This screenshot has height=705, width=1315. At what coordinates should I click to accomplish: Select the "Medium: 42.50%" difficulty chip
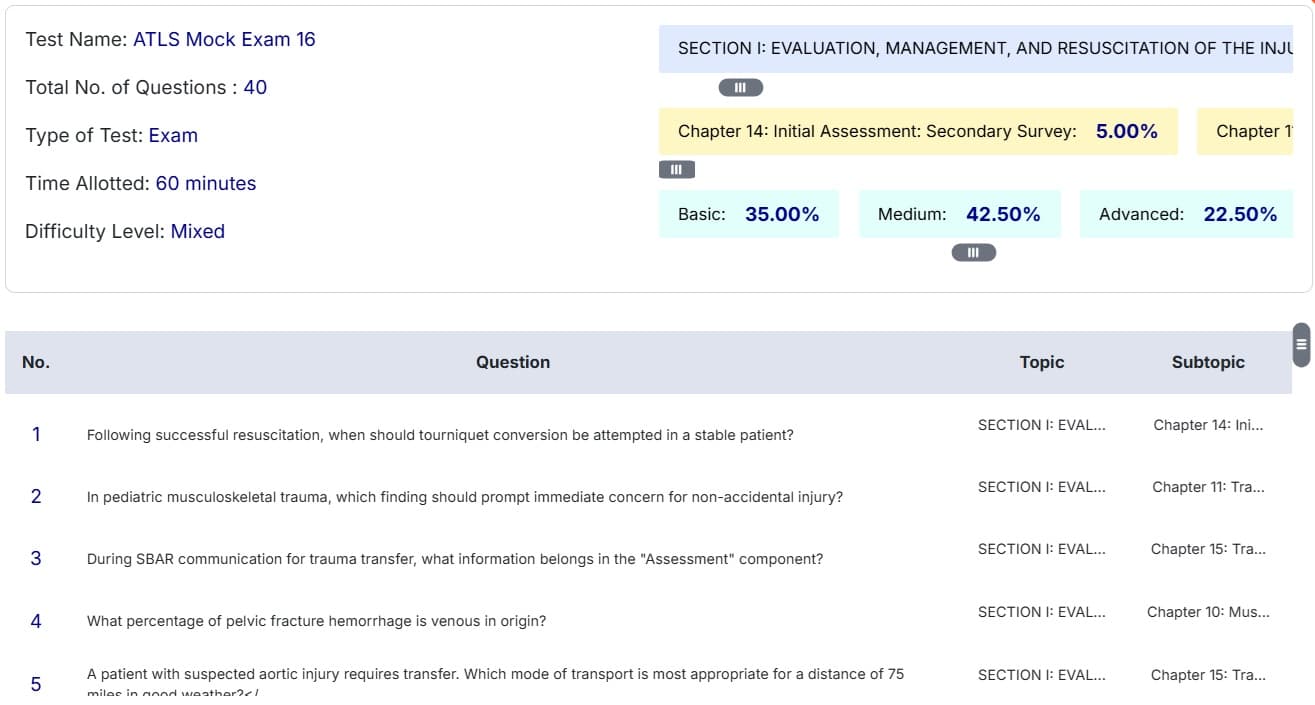pyautogui.click(x=959, y=213)
